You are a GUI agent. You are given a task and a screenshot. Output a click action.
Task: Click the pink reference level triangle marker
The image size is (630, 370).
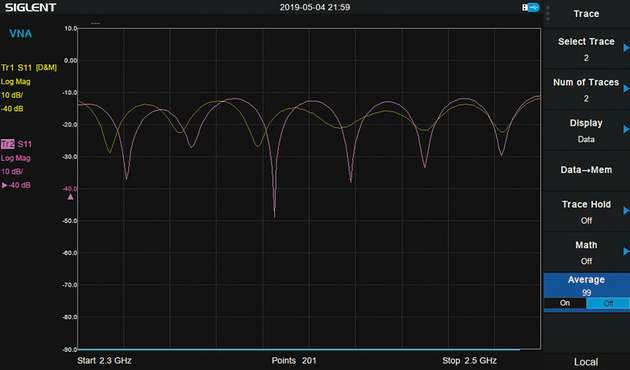coord(70,196)
